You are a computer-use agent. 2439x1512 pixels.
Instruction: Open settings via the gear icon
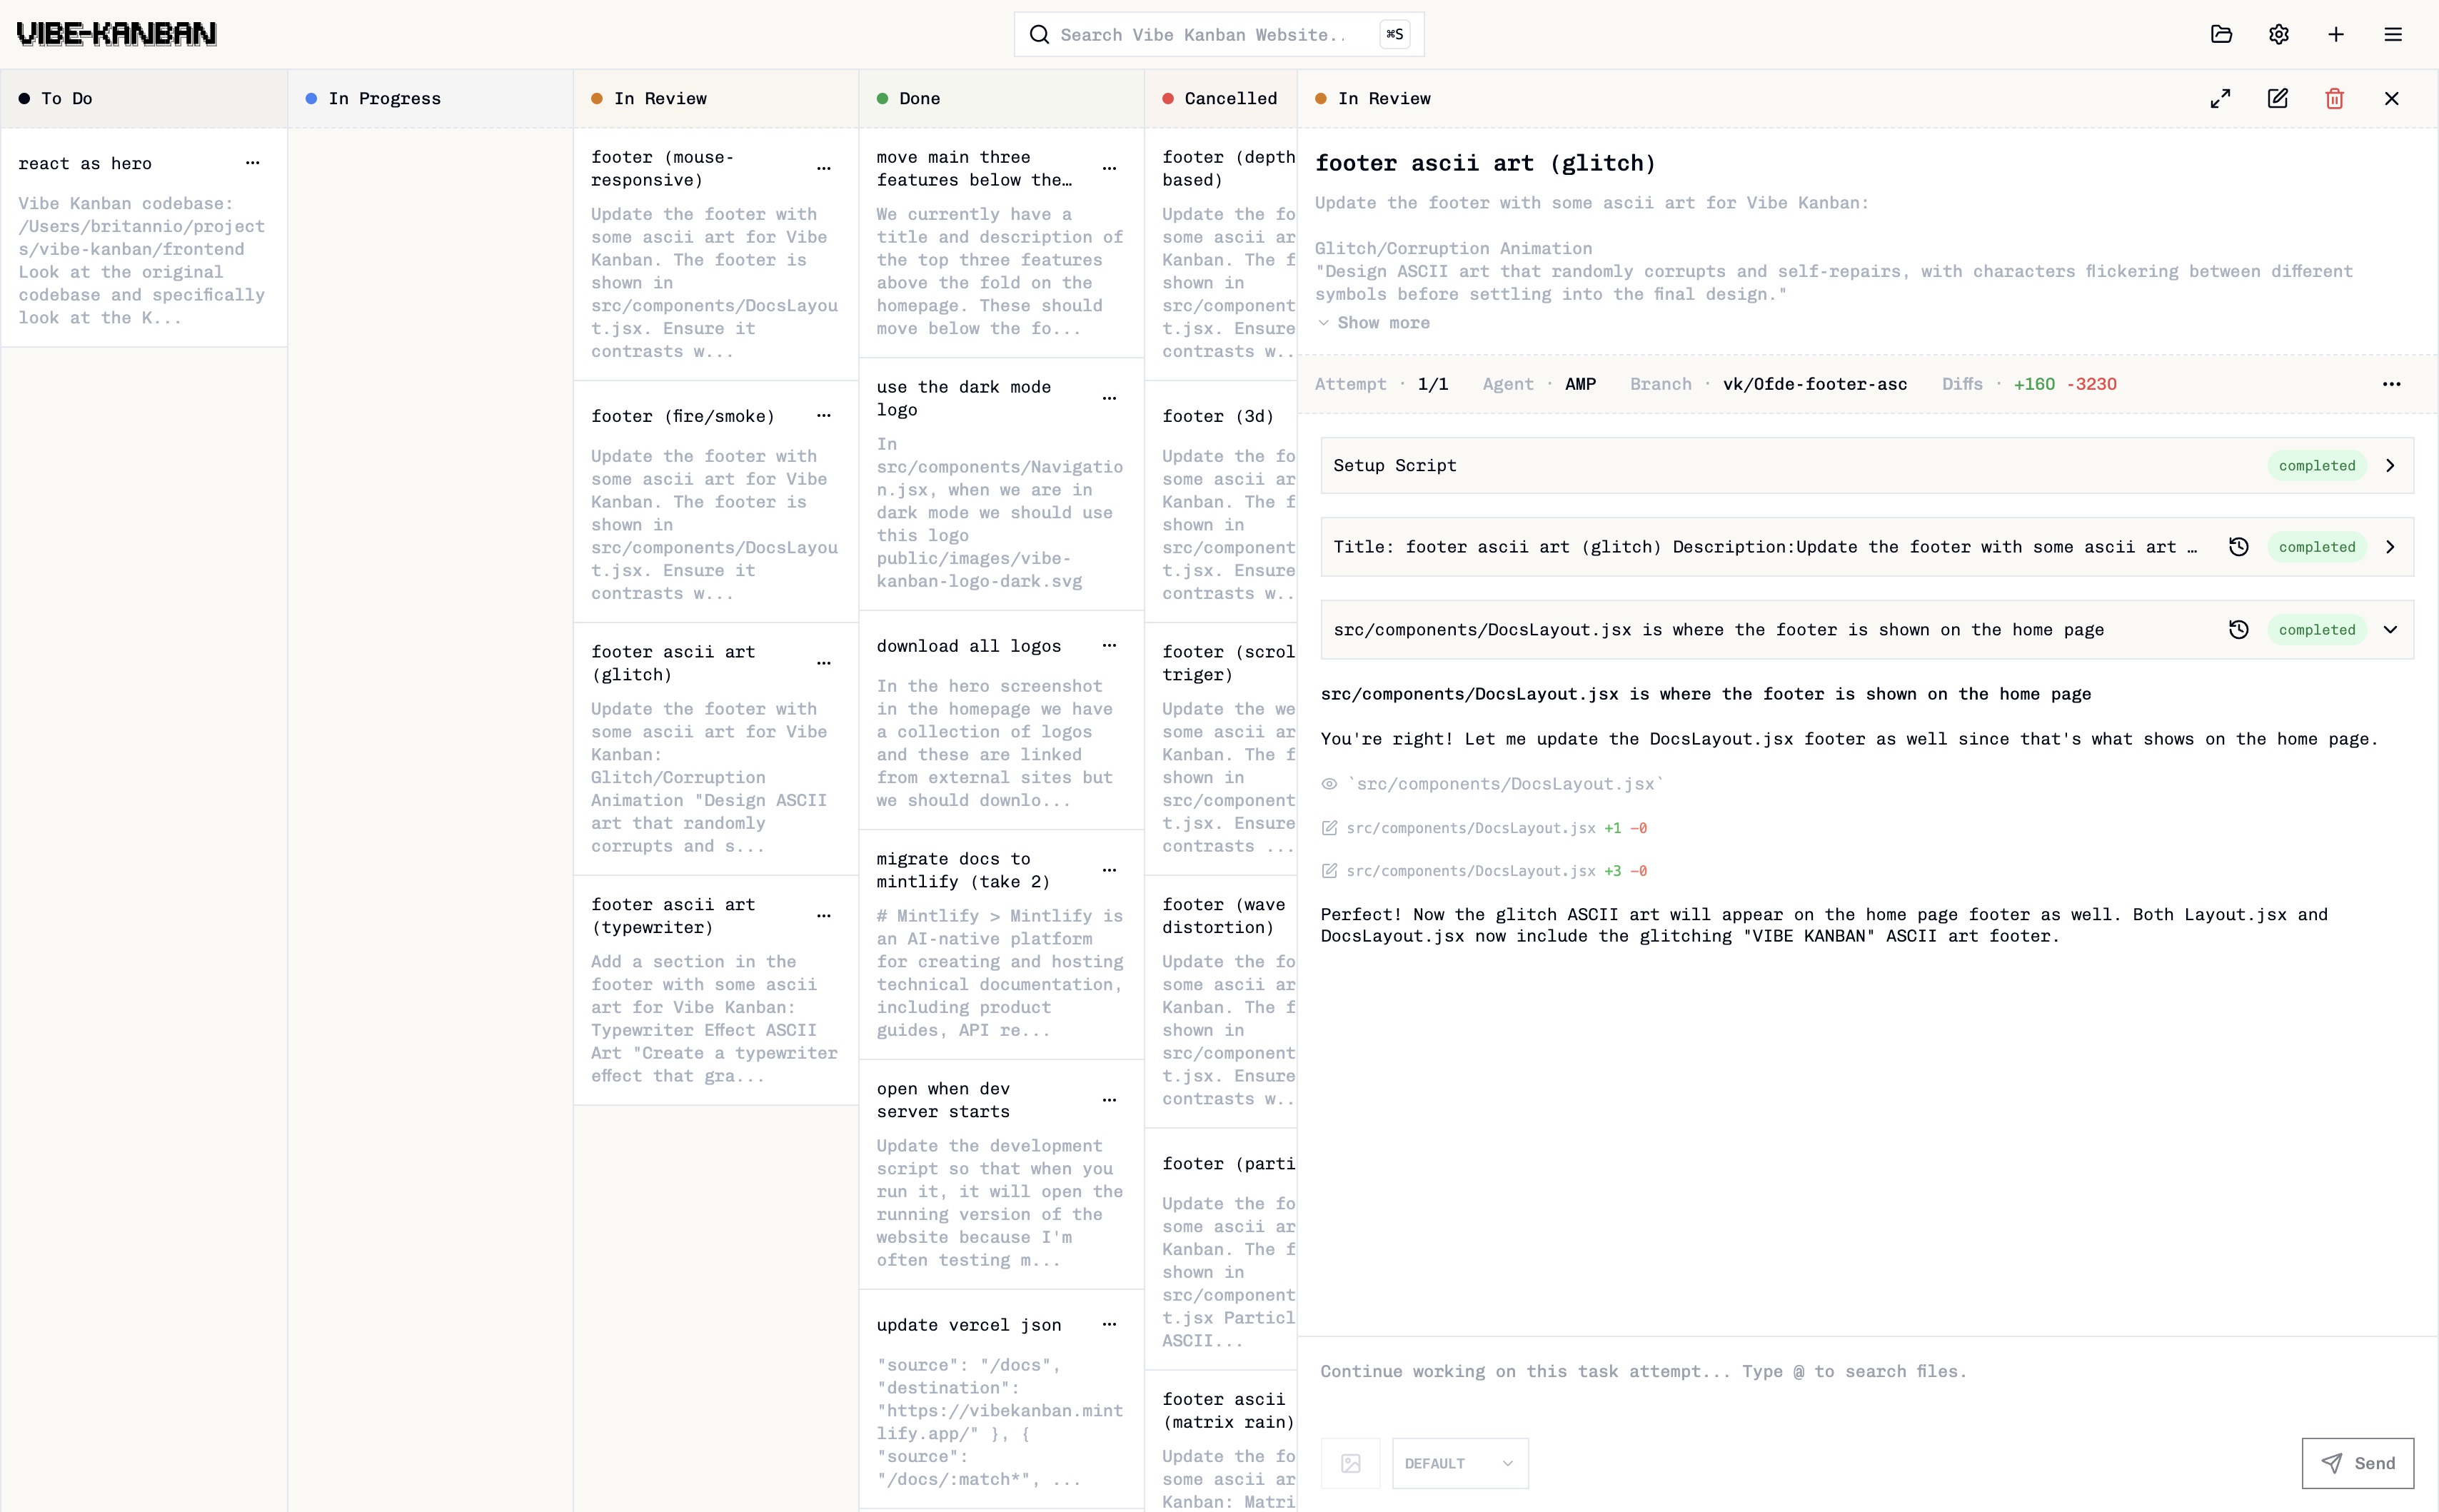[2280, 33]
